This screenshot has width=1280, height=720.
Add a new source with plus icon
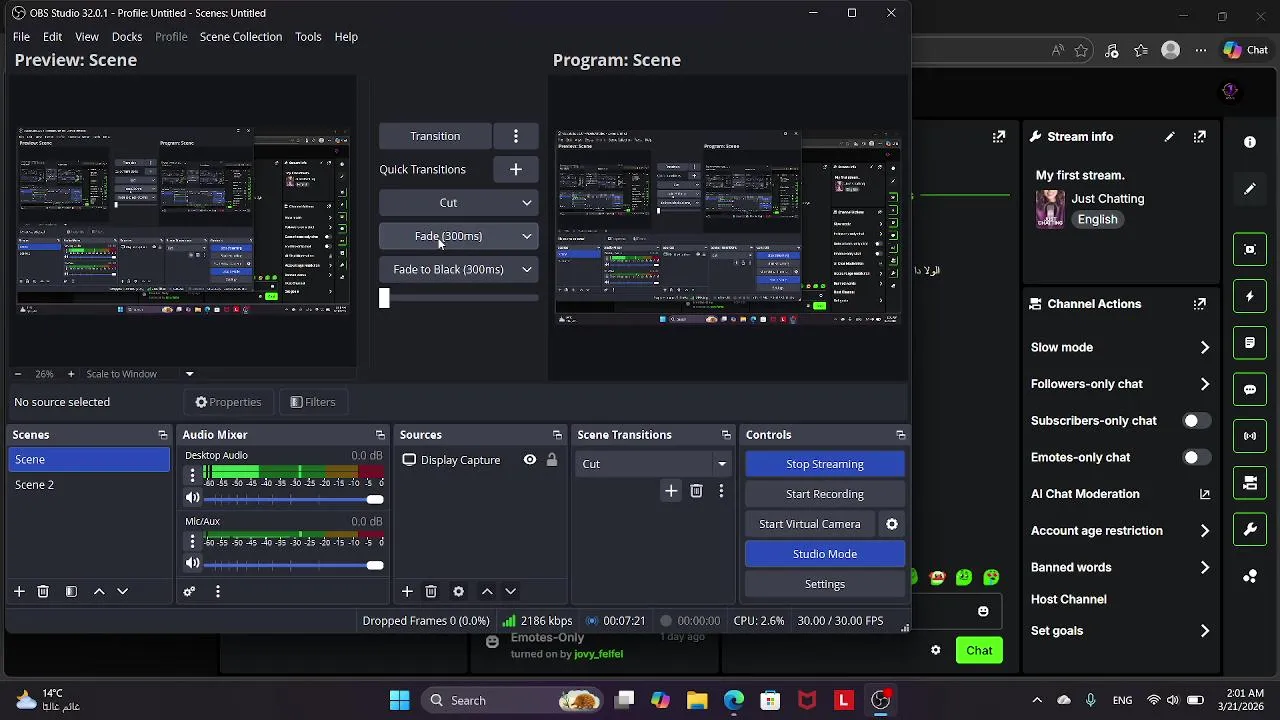407,591
